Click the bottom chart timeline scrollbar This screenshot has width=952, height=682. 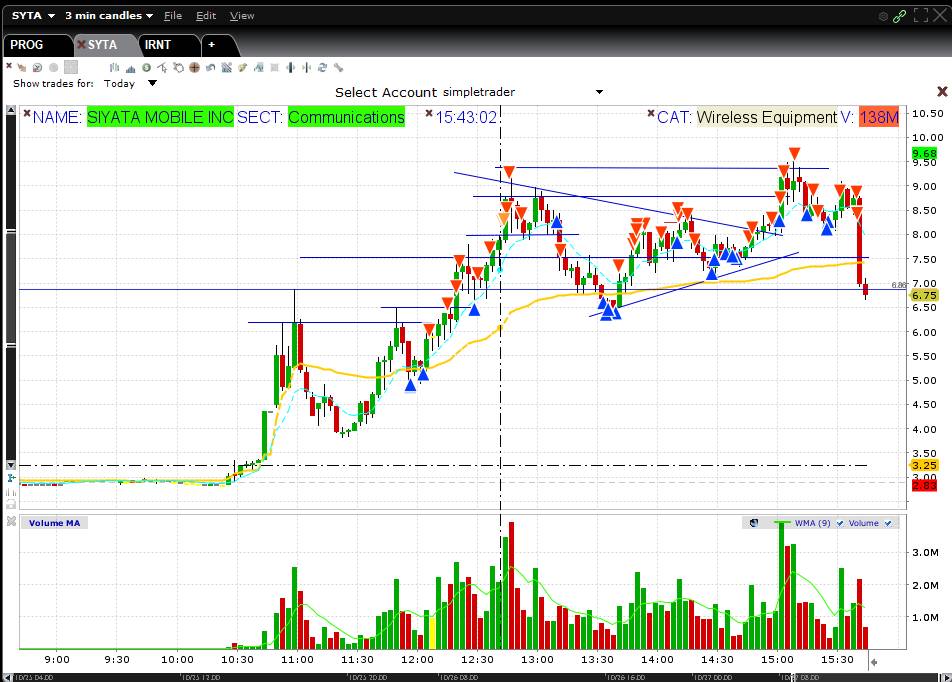click(x=476, y=675)
